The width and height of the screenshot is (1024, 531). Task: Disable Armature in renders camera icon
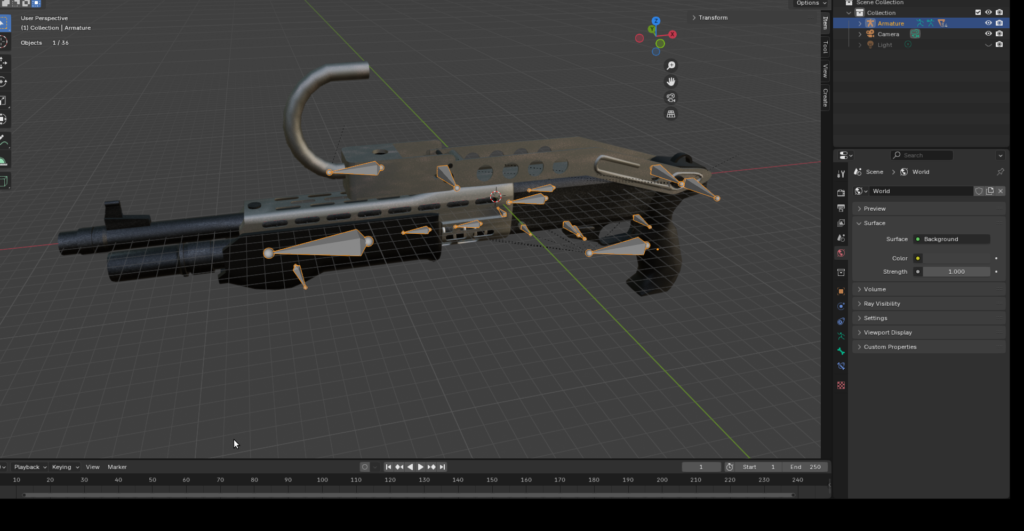pos(999,23)
